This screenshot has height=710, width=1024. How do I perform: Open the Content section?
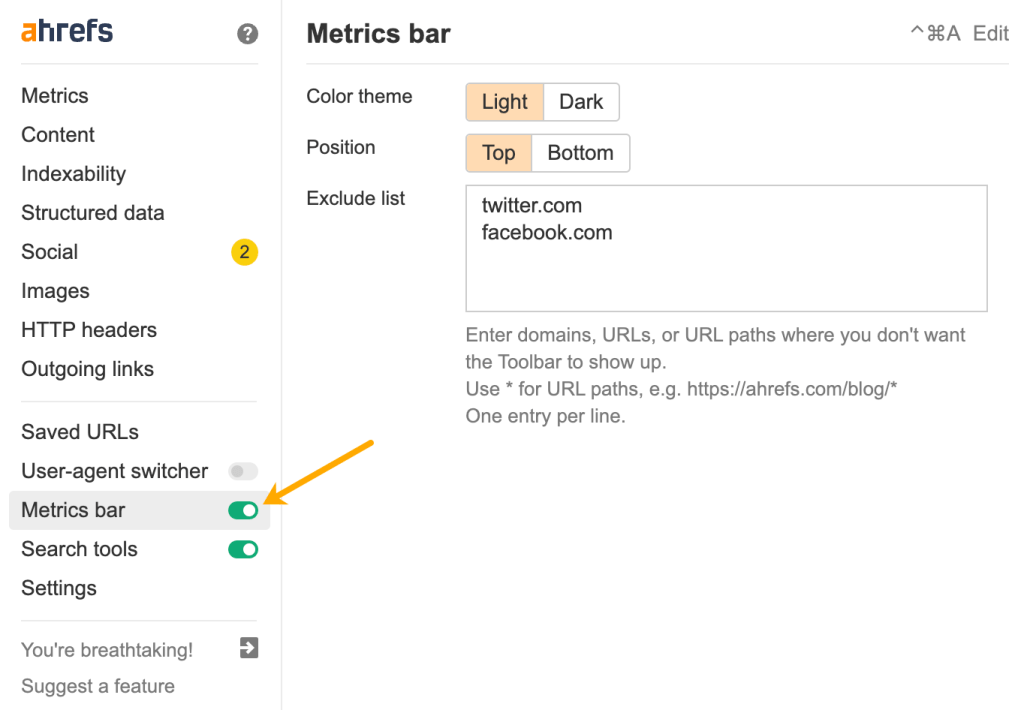click(x=57, y=134)
